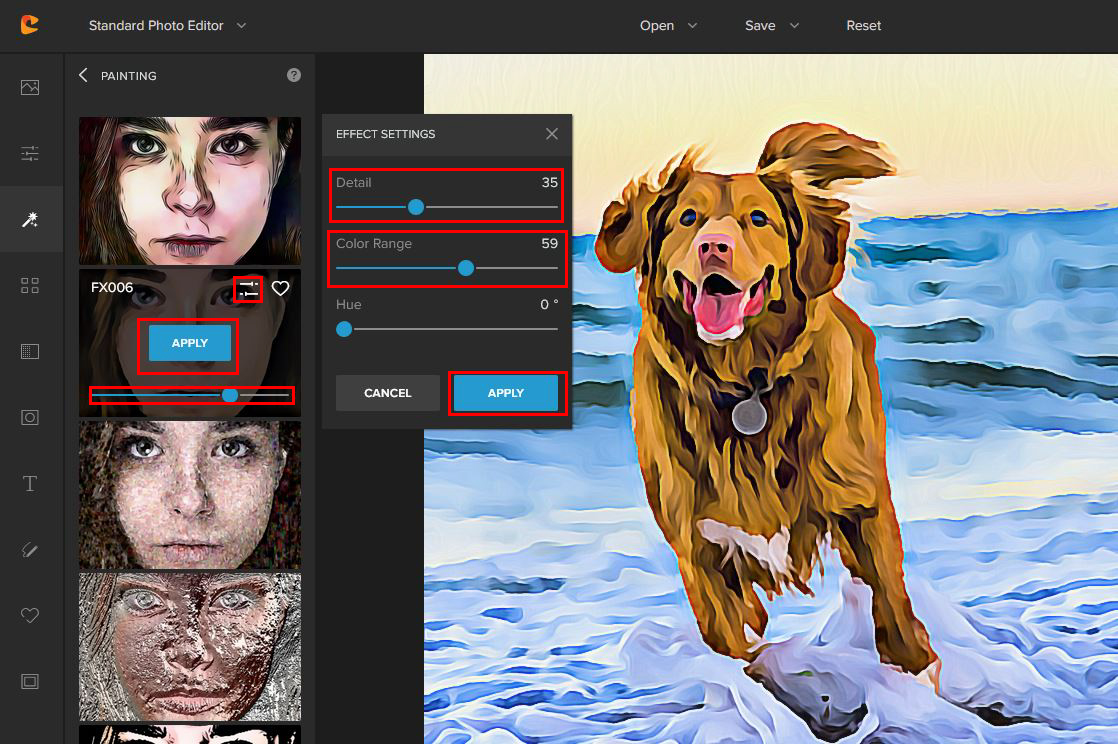Open the grid elements sidebar icon
The image size is (1118, 744).
pos(30,285)
